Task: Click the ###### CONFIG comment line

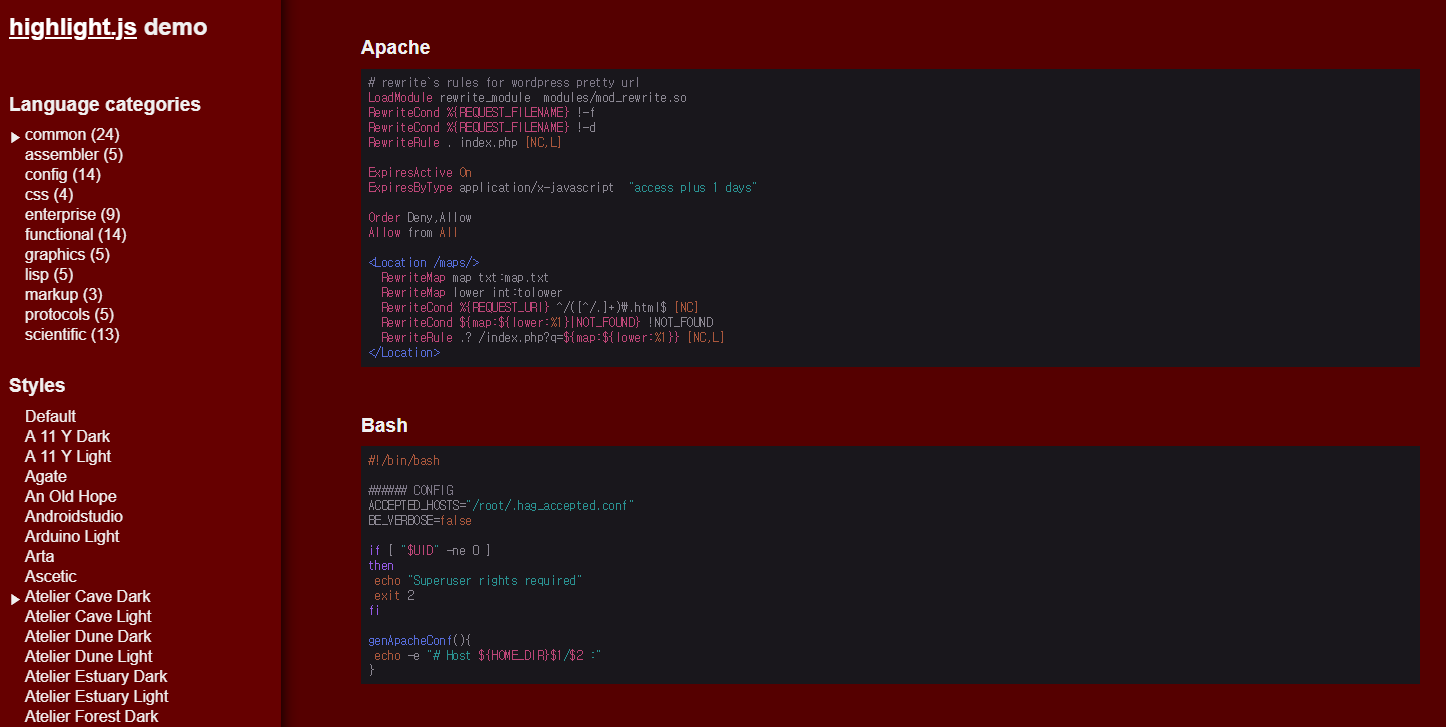Action: 411,491
